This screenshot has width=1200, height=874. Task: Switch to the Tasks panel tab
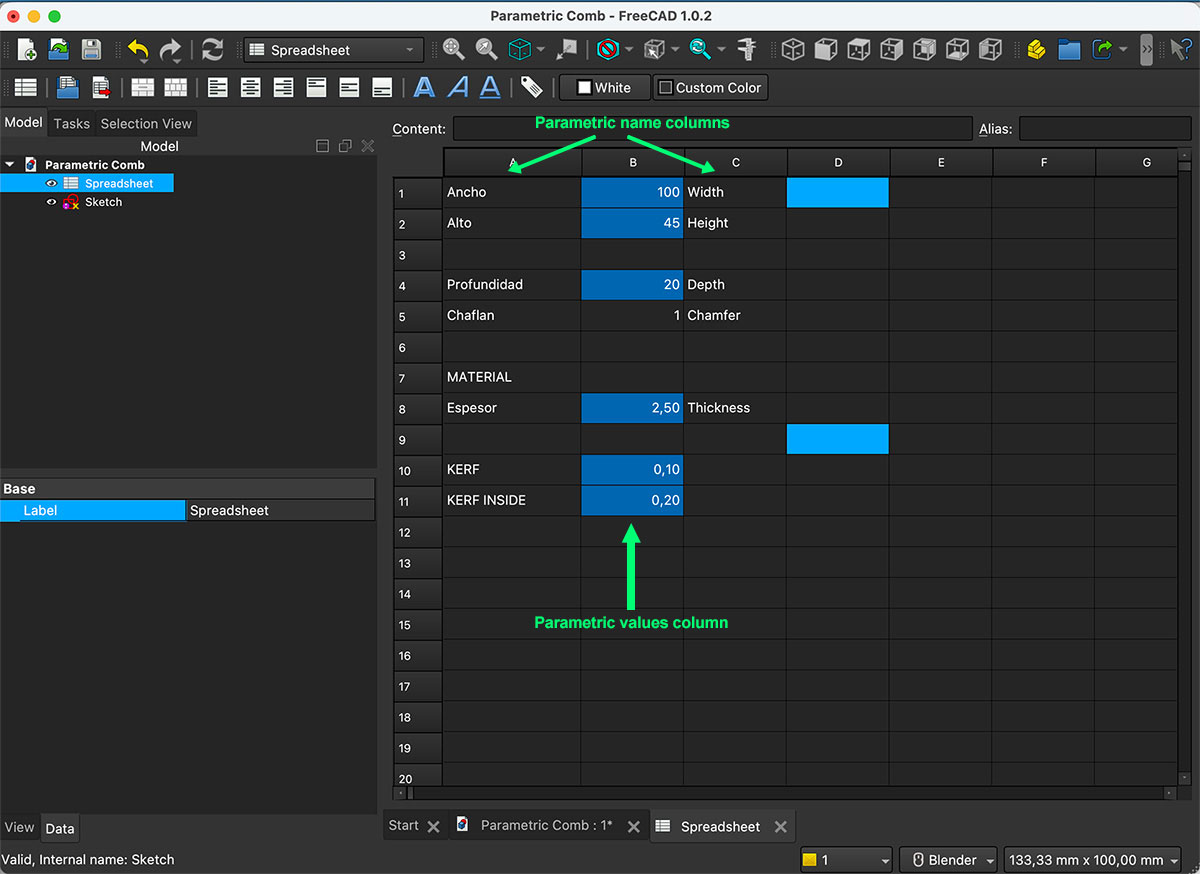point(71,124)
